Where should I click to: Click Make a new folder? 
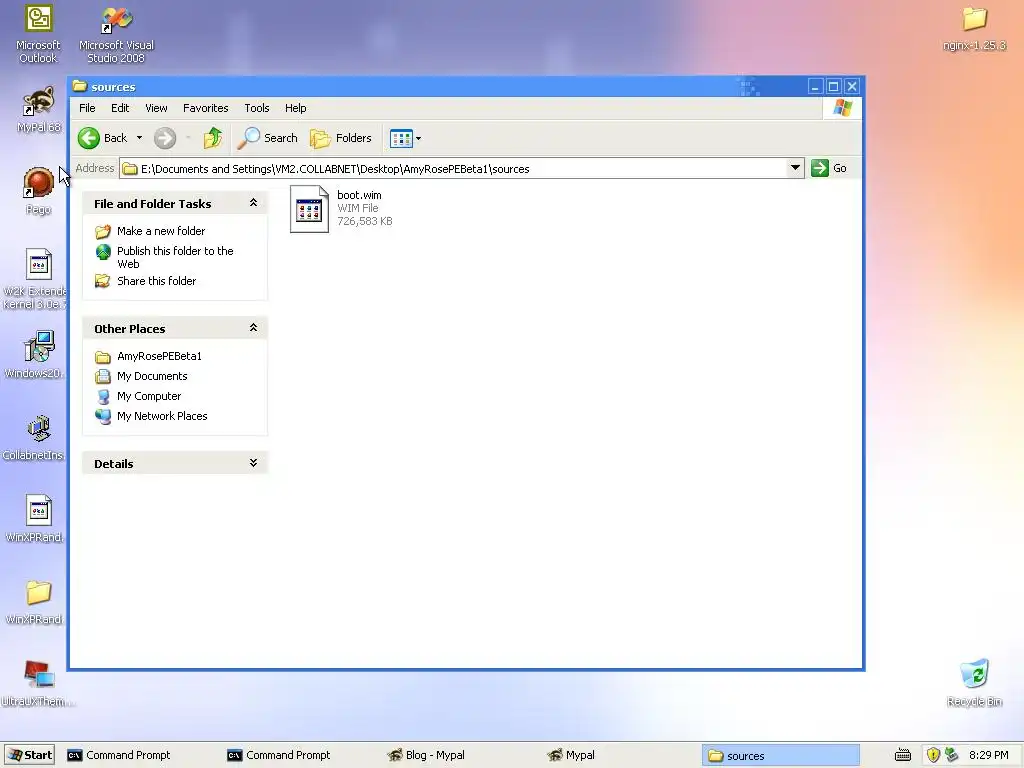pyautogui.click(x=161, y=231)
